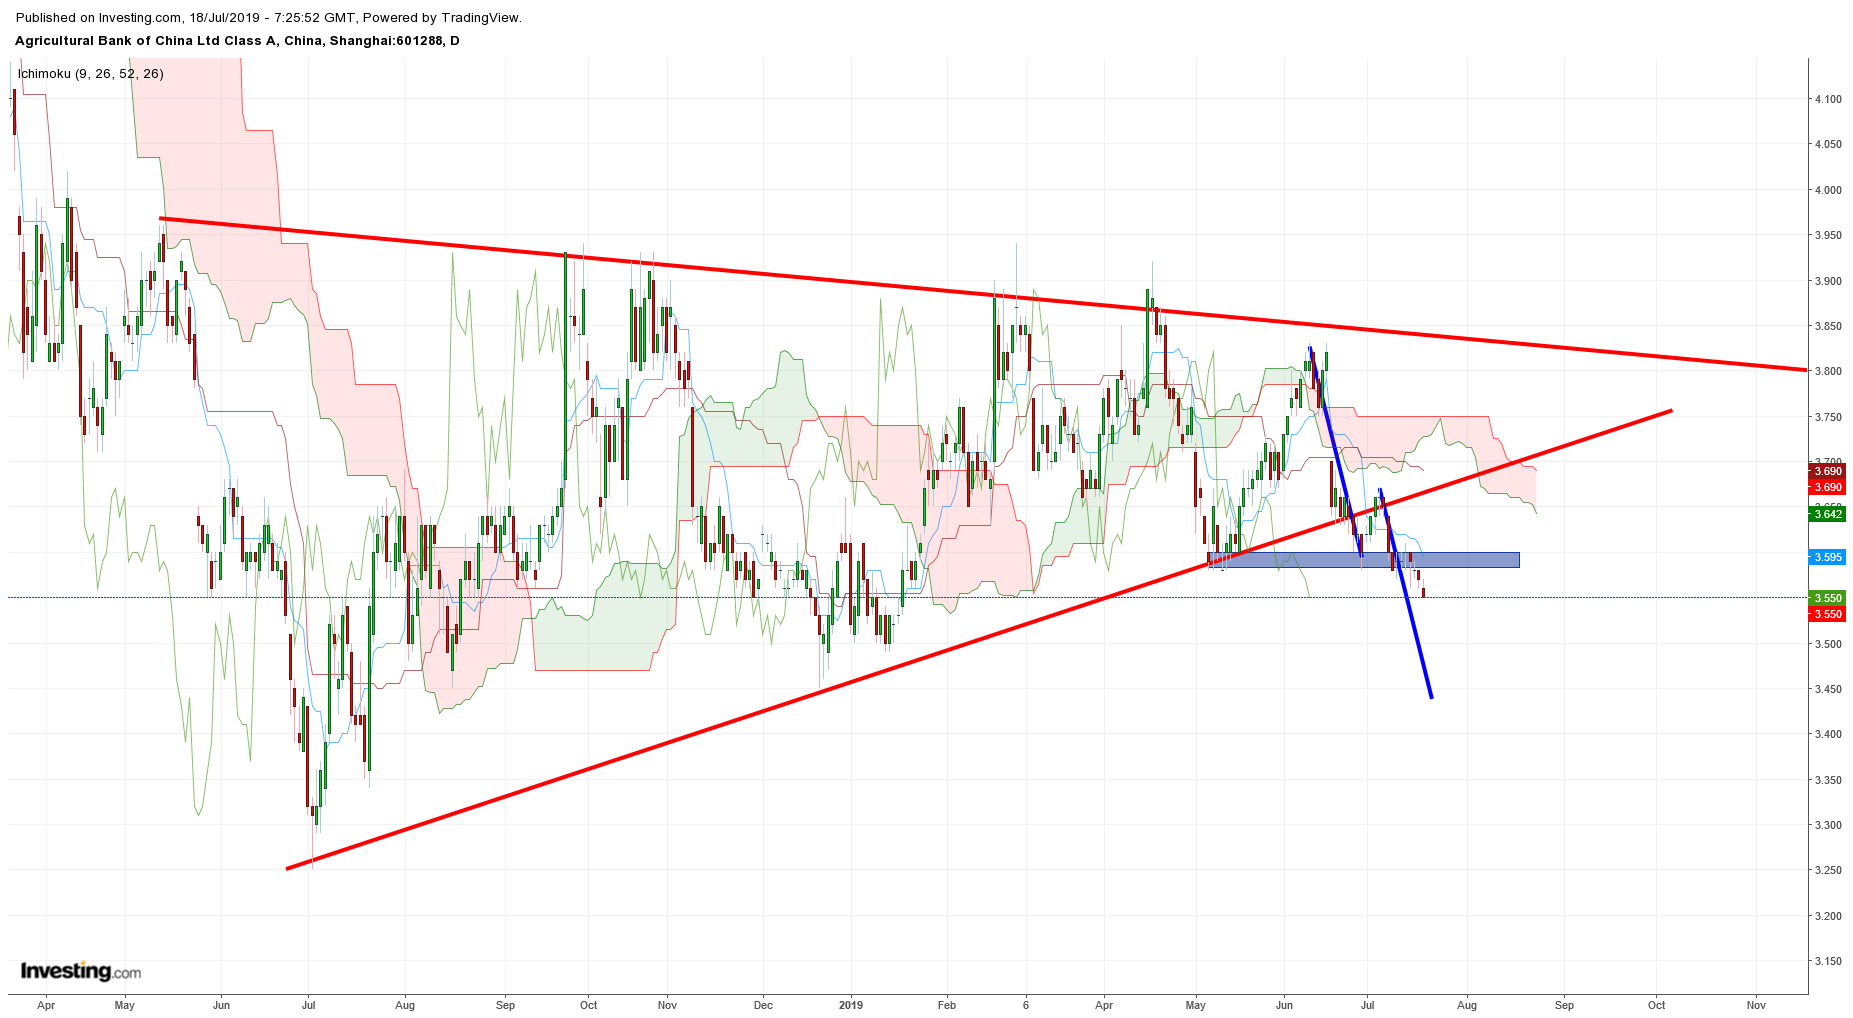The width and height of the screenshot is (1853, 1018).
Task: Click the blue shaded support zone rectangle
Action: (x=1363, y=560)
